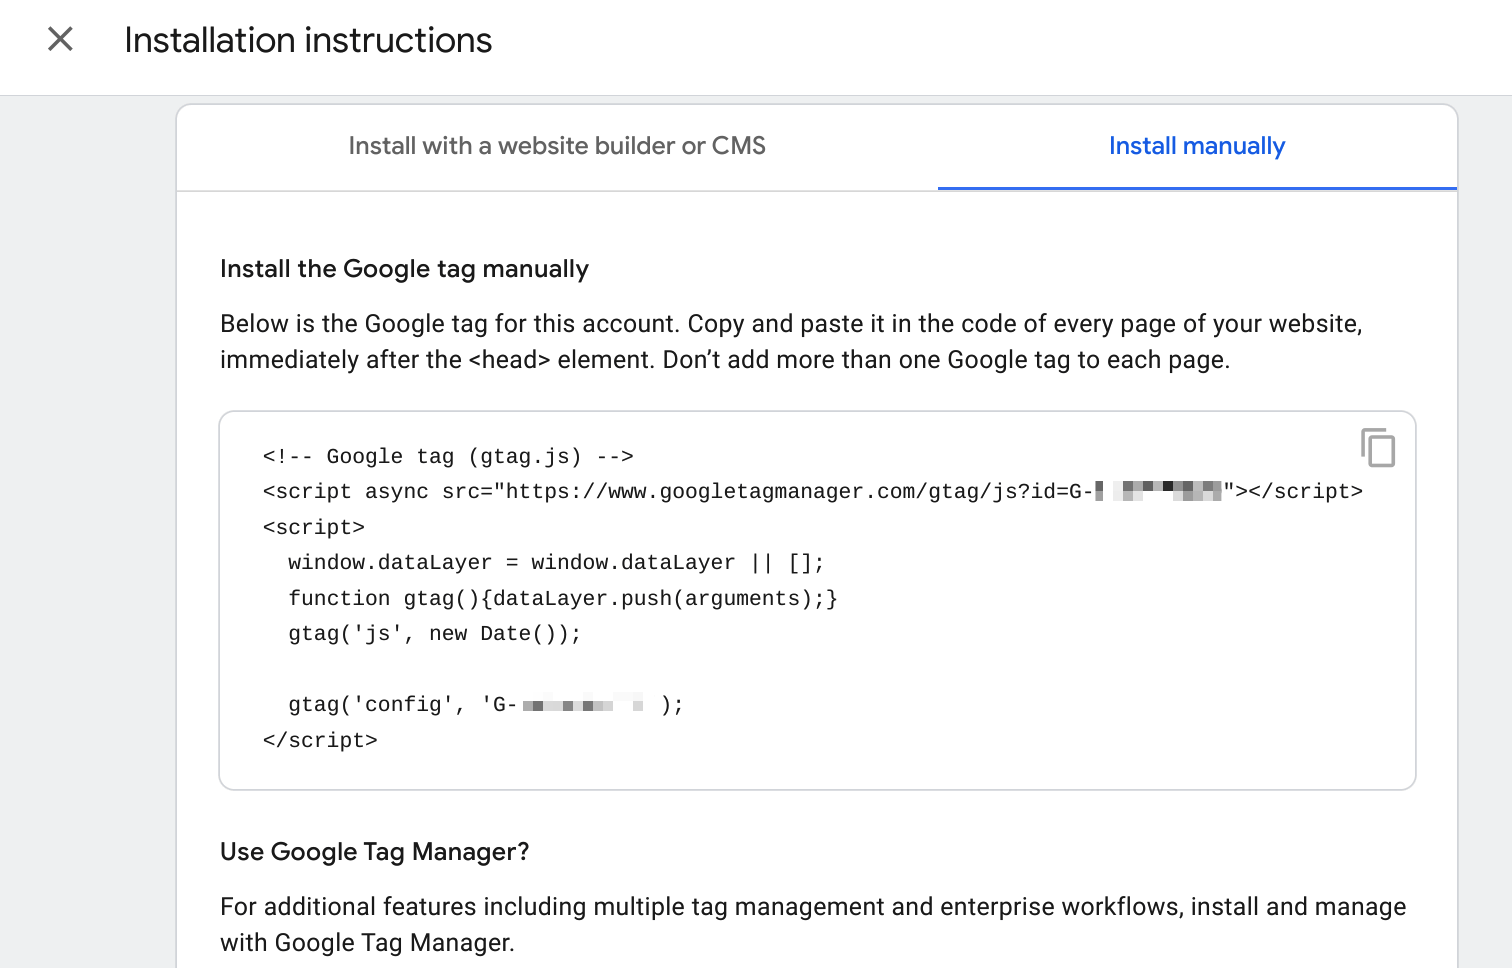Click the Use Google Tag Manager heading
The height and width of the screenshot is (968, 1512).
pyautogui.click(x=375, y=851)
